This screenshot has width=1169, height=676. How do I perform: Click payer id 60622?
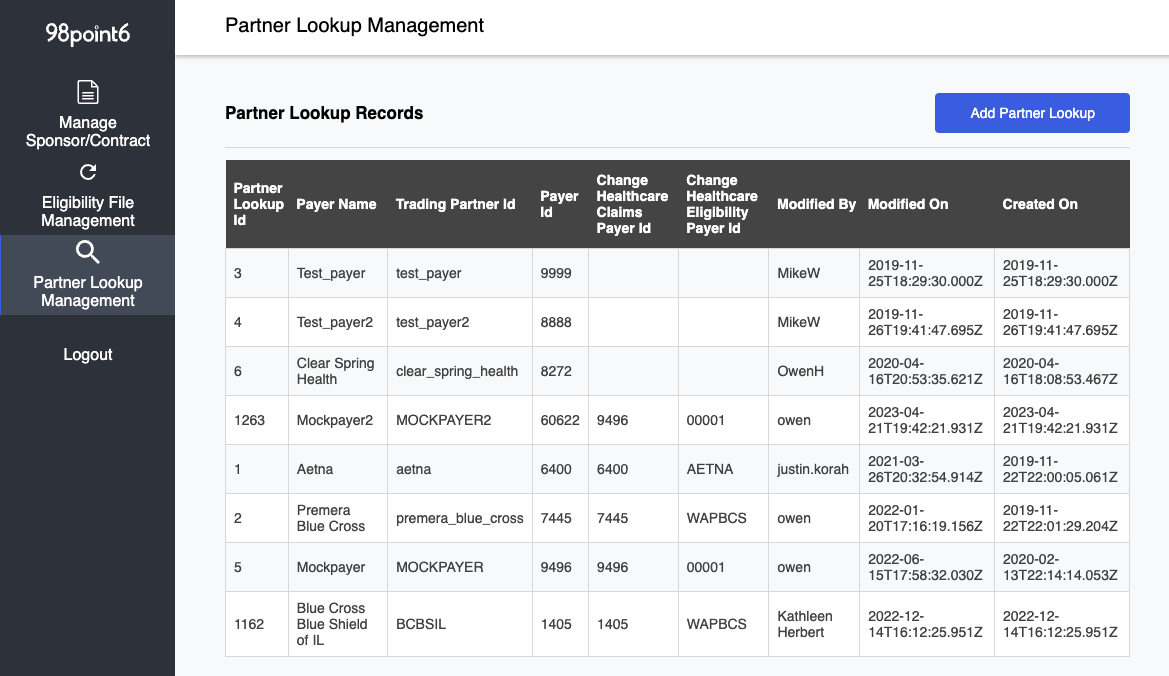tap(560, 420)
